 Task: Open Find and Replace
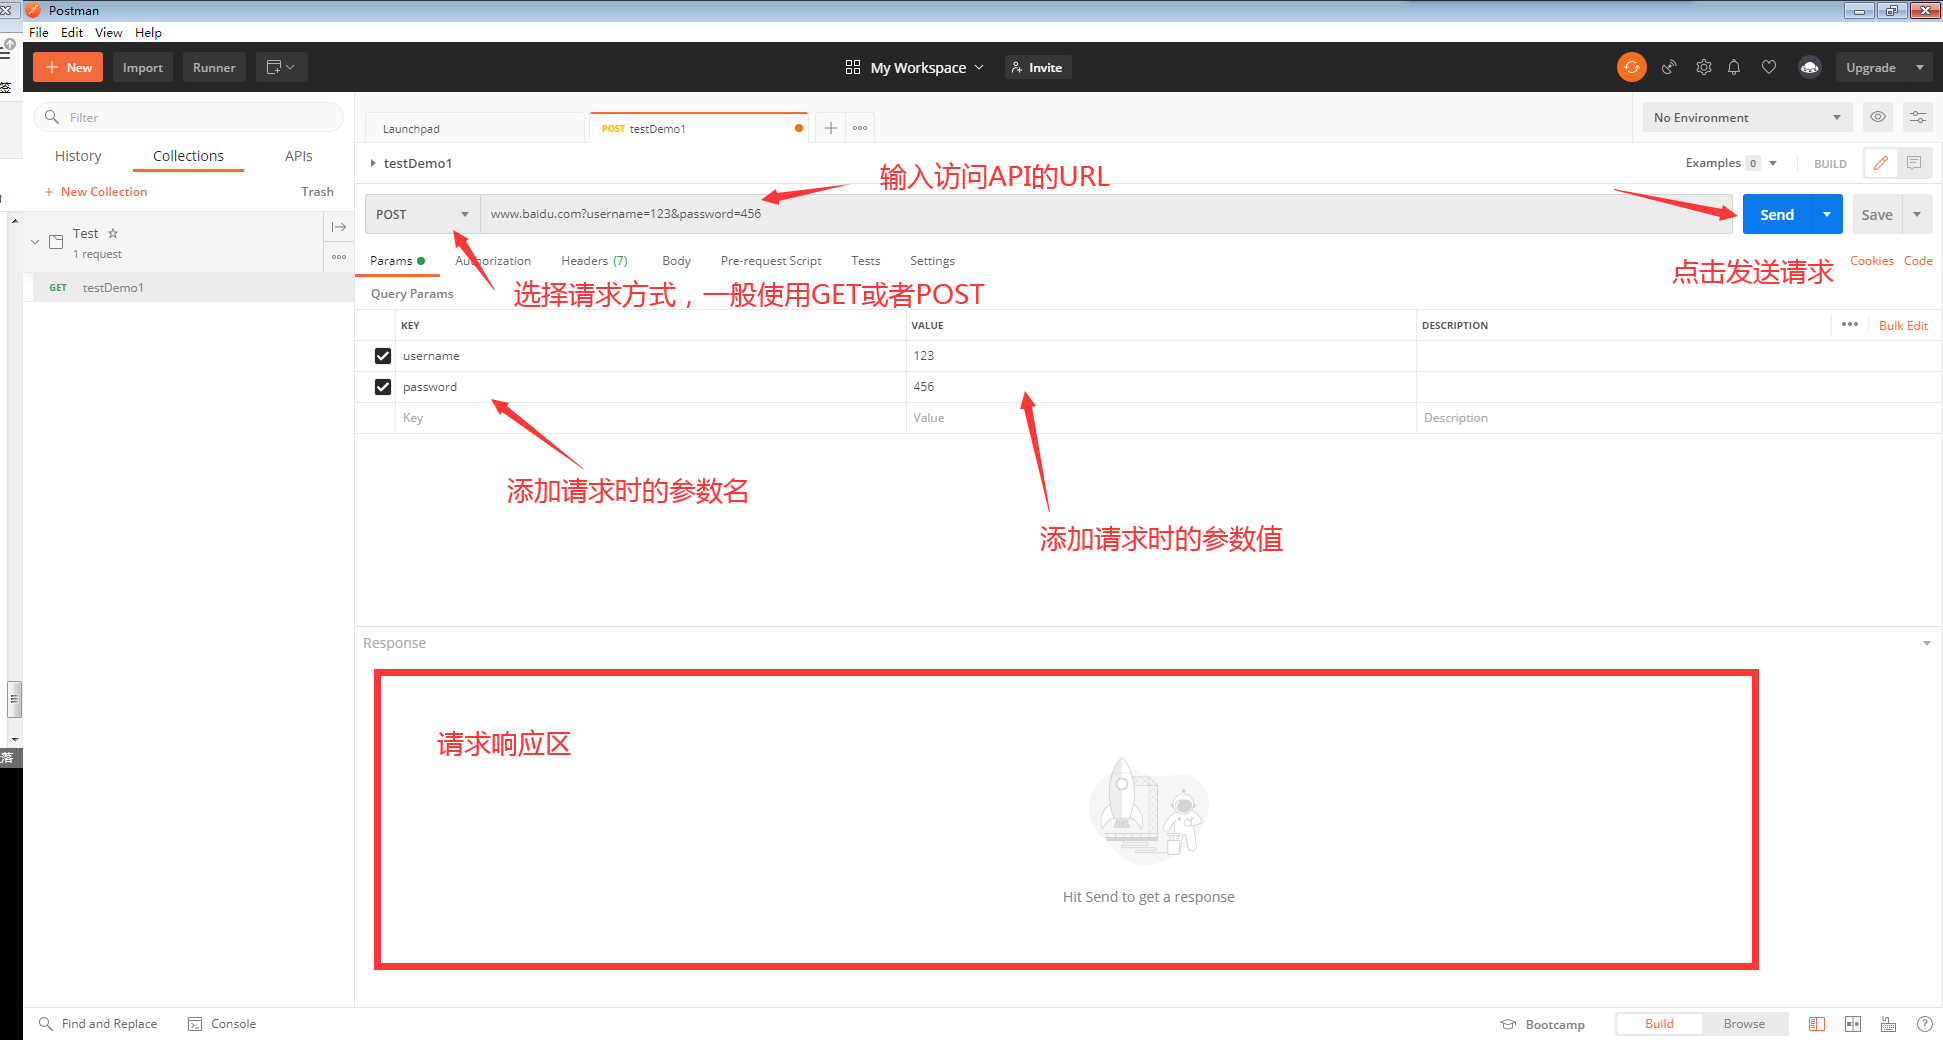click(x=98, y=1024)
